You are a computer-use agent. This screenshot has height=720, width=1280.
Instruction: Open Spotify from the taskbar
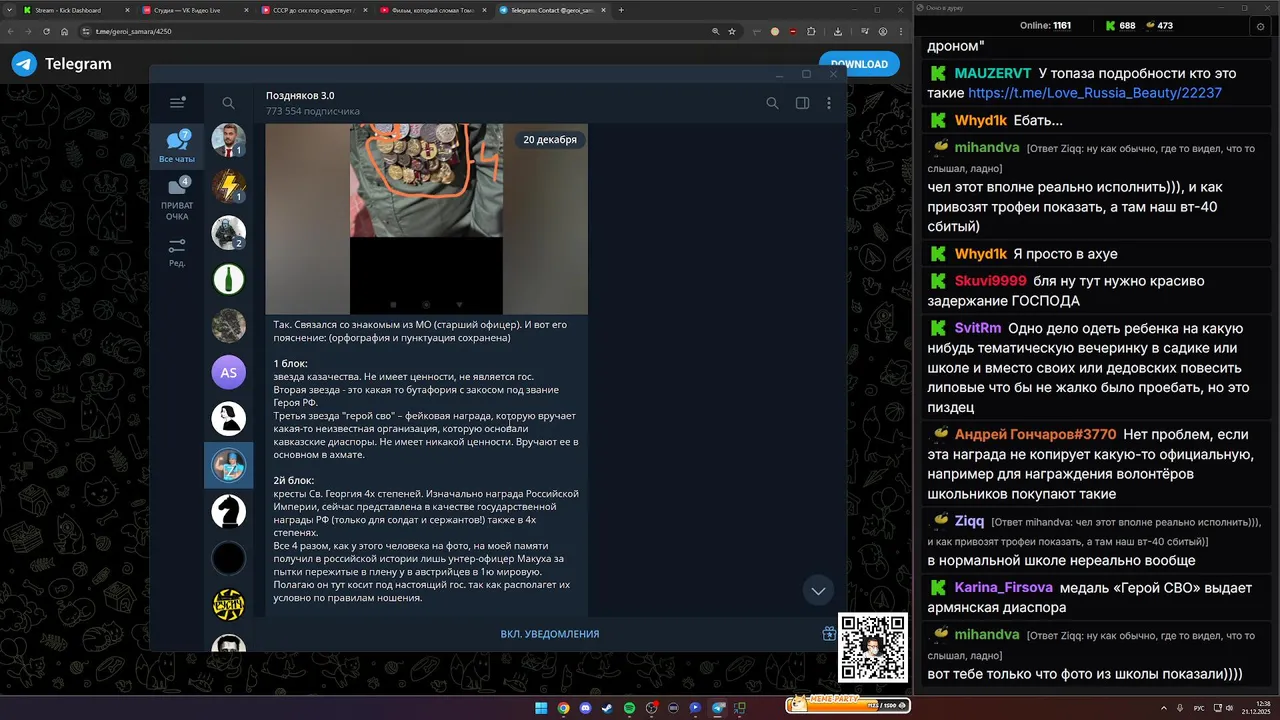coord(629,708)
